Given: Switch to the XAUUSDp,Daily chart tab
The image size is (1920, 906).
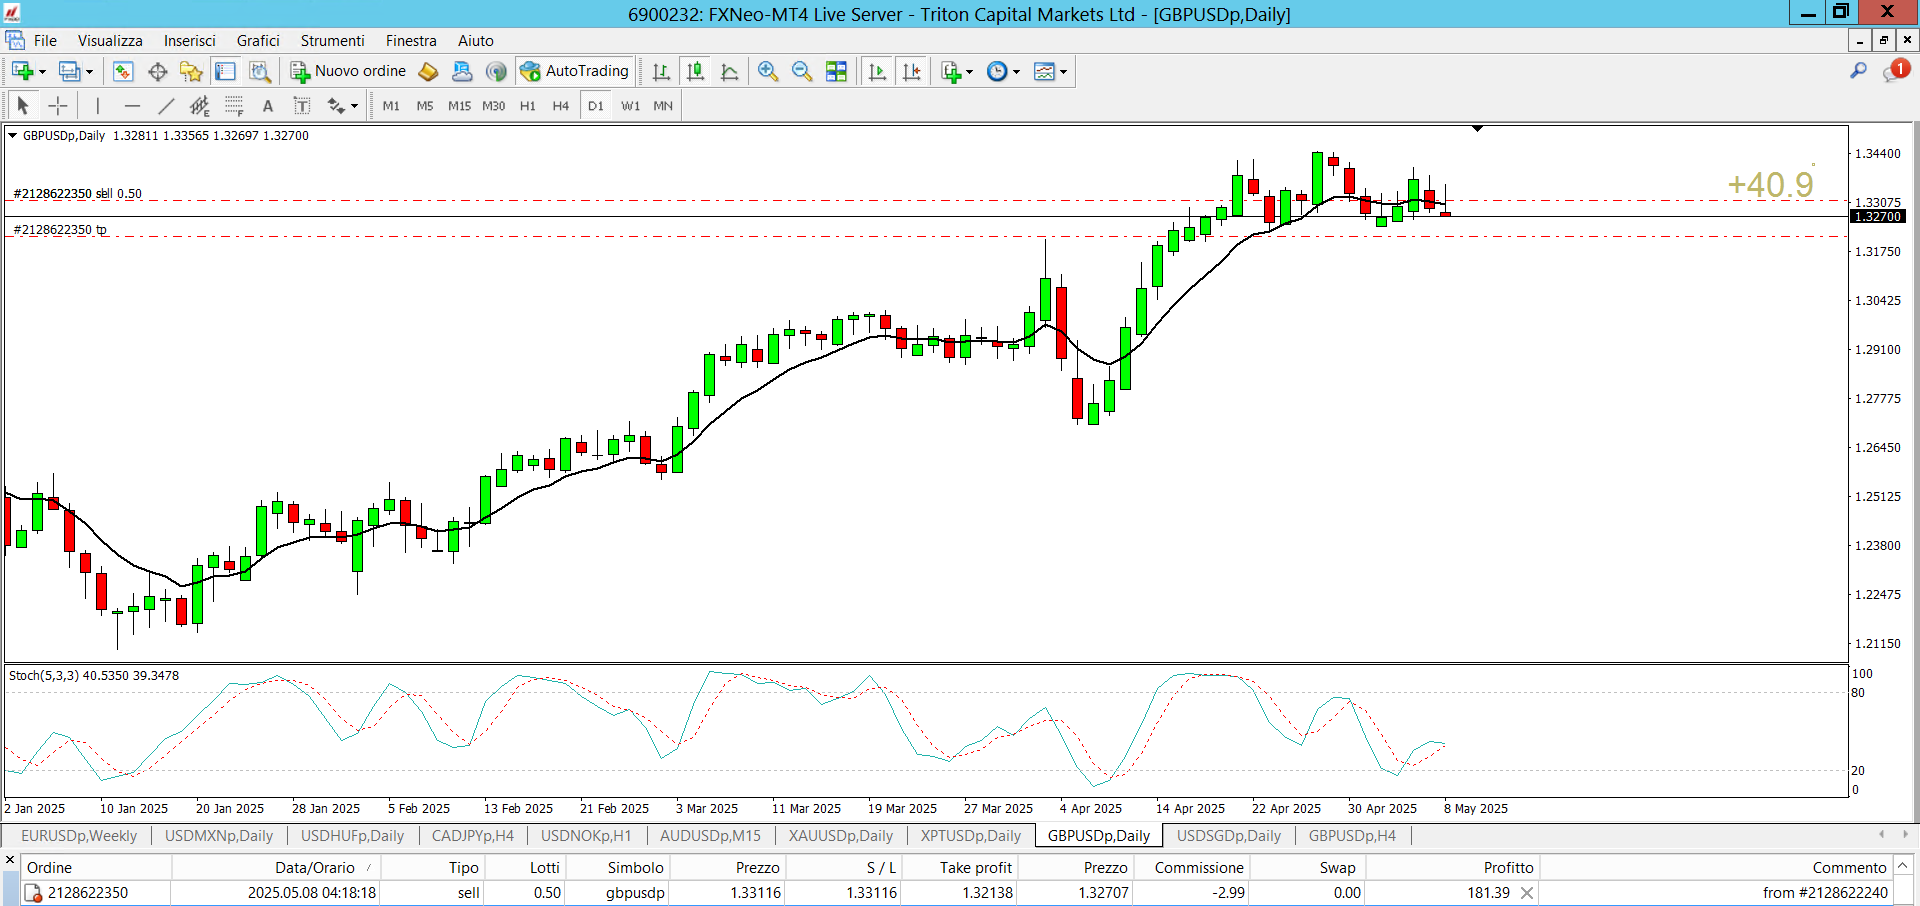Looking at the screenshot, I should point(840,836).
